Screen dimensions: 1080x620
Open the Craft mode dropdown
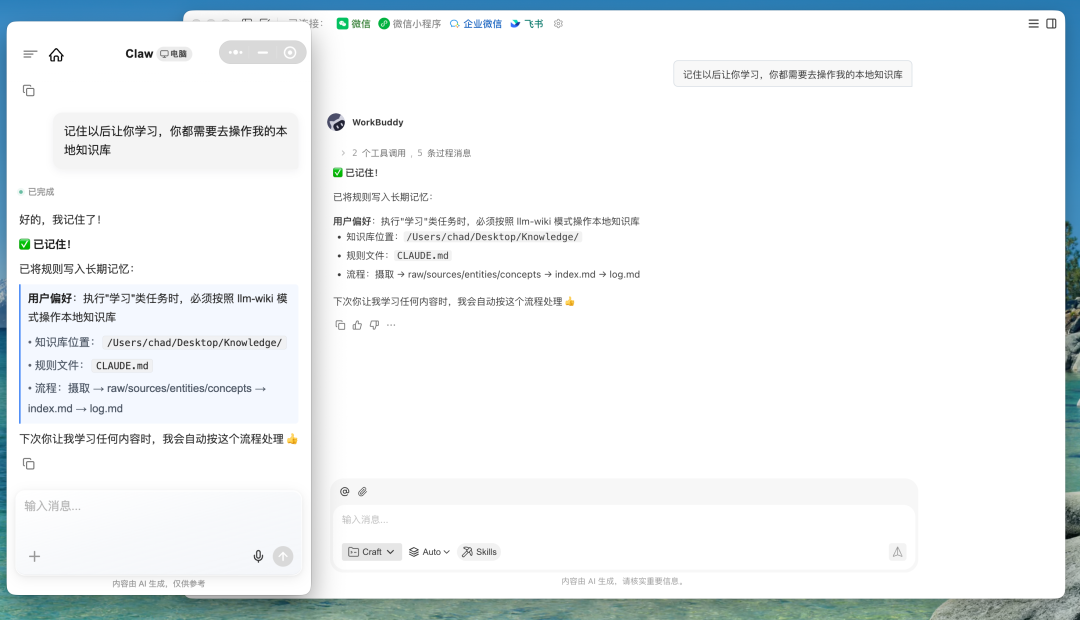click(x=371, y=551)
